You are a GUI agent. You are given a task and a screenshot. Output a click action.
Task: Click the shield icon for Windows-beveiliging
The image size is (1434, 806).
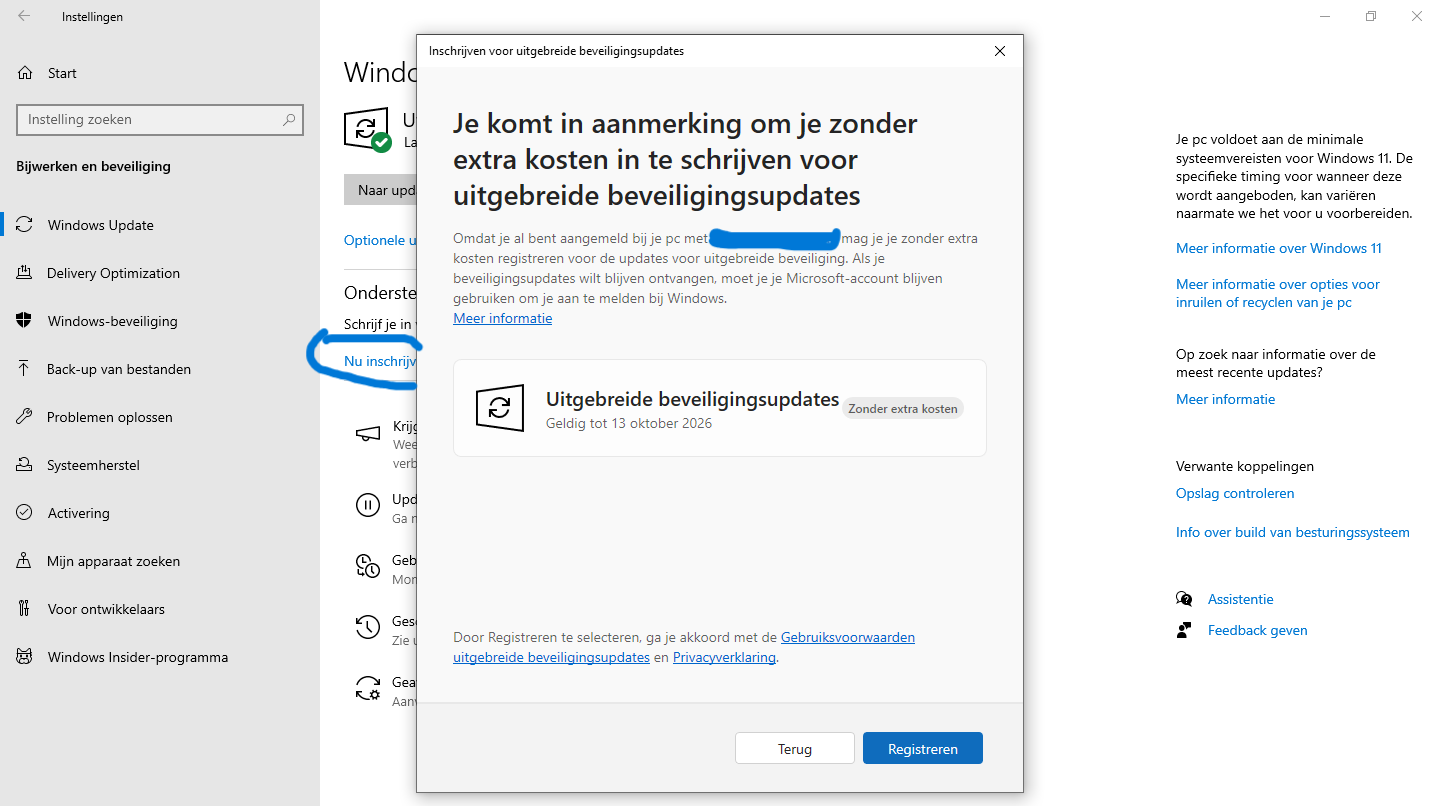(x=25, y=321)
